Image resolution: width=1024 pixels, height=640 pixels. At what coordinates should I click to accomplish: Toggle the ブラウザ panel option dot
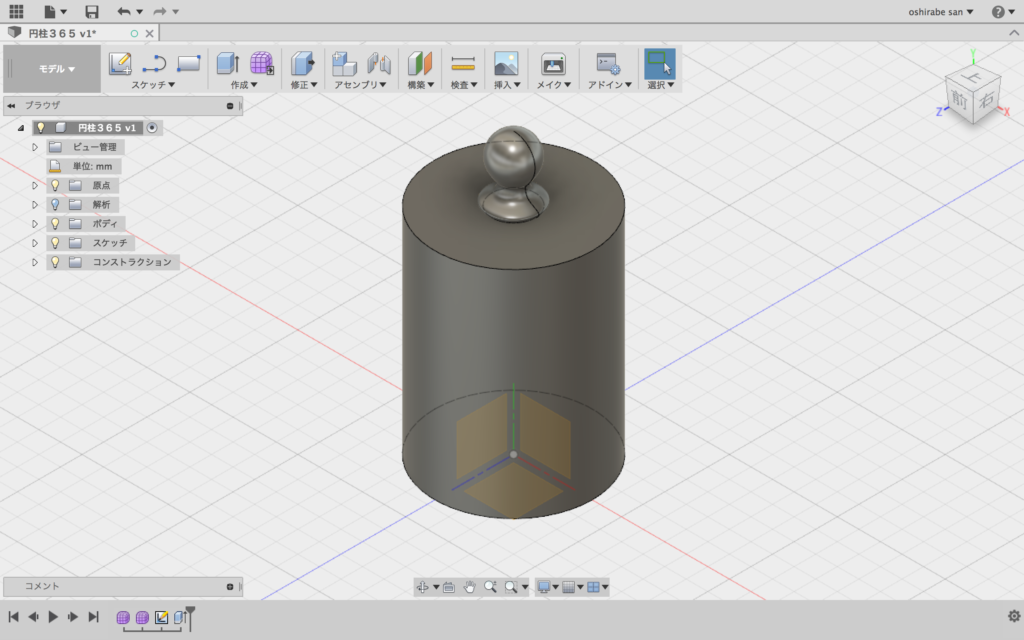click(230, 105)
